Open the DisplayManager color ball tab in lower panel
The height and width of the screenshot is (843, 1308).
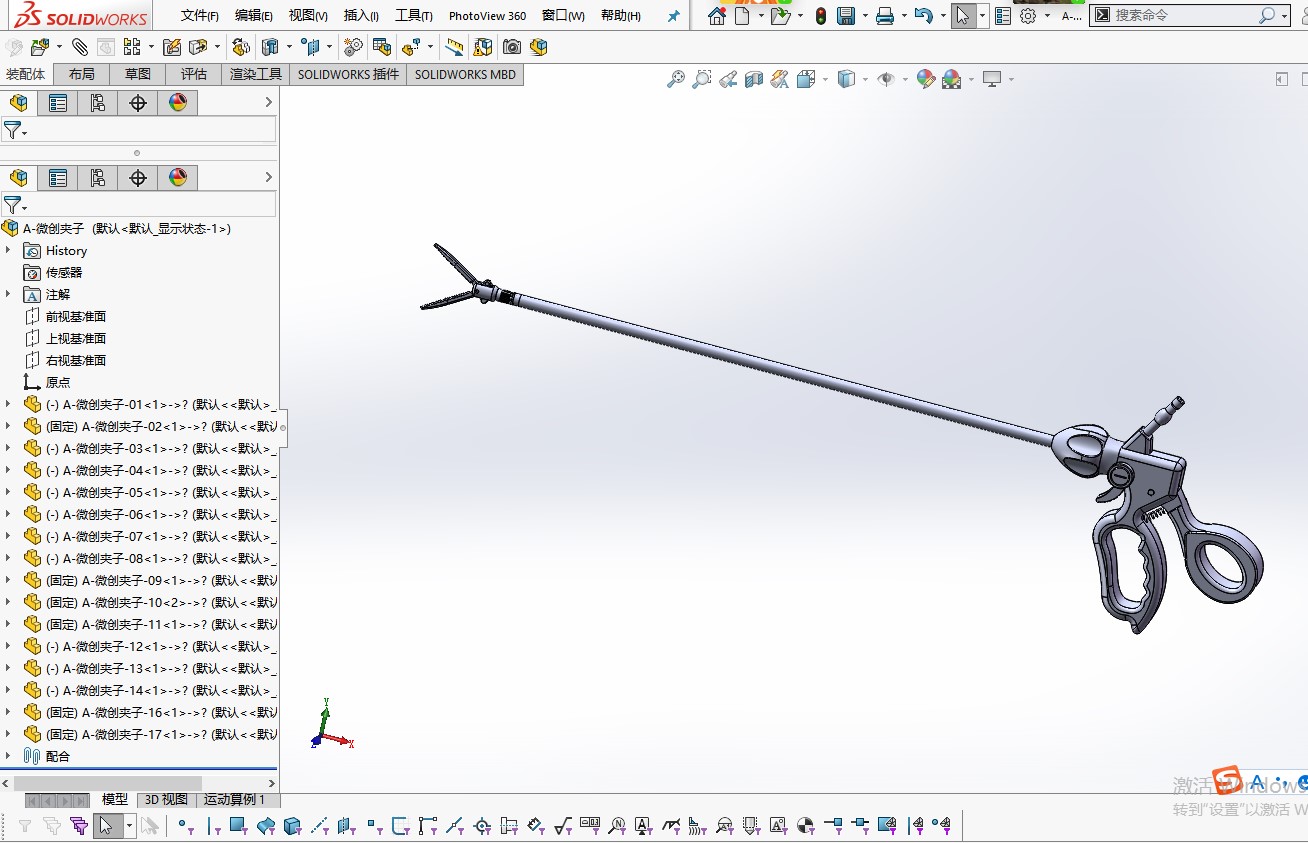[x=178, y=178]
